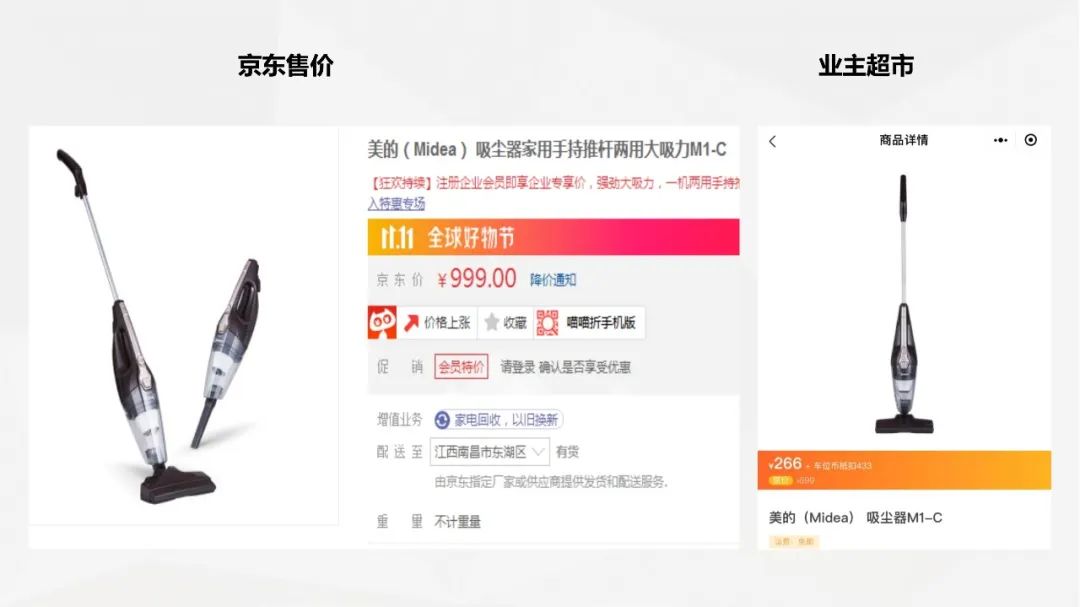Screen dimensions: 1080x607
Task: Tap the back arrow in product details
Action: pos(772,141)
